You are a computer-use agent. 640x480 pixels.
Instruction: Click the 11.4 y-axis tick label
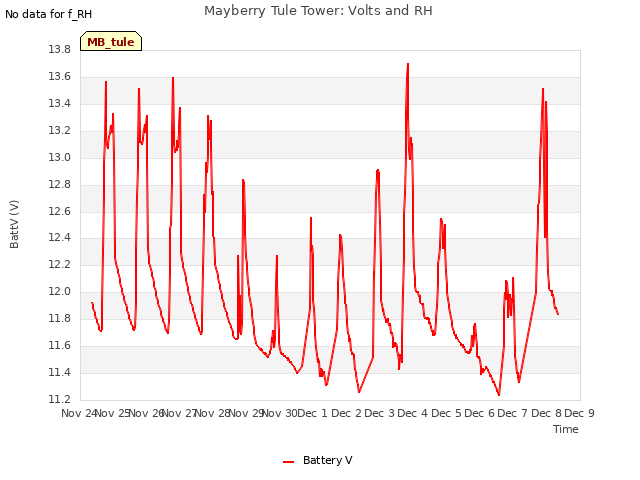point(60,372)
